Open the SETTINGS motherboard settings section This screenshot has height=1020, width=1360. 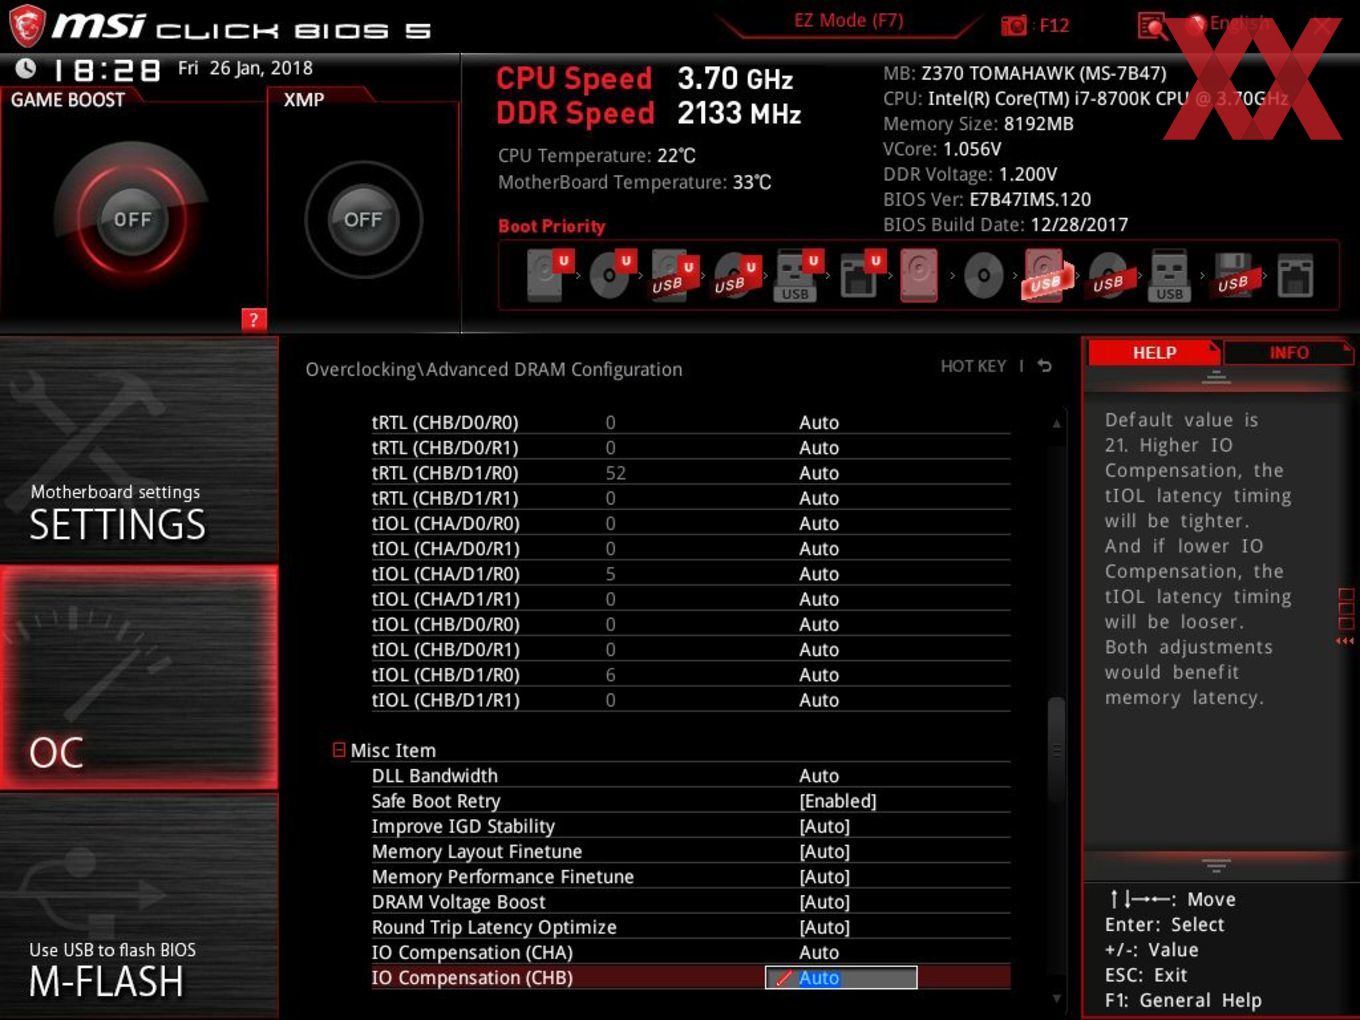(139, 448)
